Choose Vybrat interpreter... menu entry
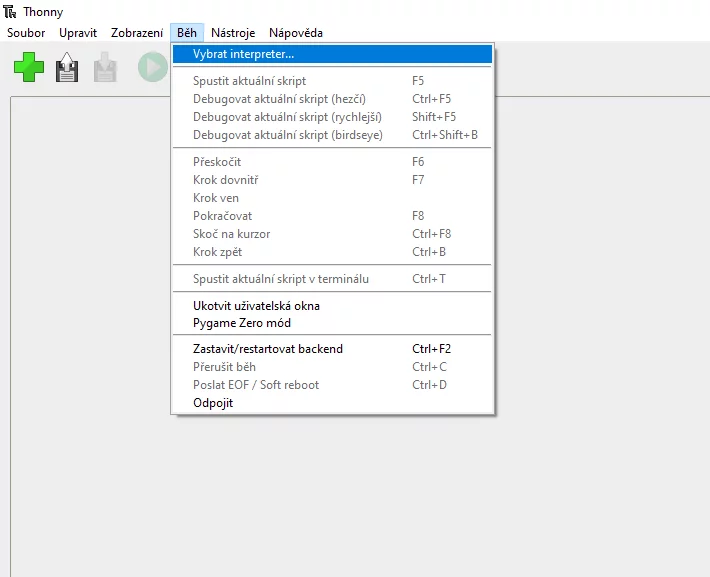The image size is (710, 577). point(332,54)
